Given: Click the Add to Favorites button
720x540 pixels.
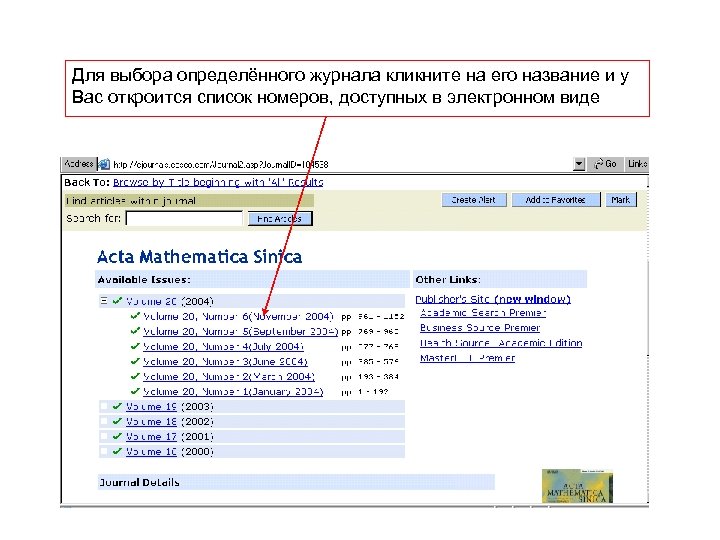Looking at the screenshot, I should pos(556,200).
